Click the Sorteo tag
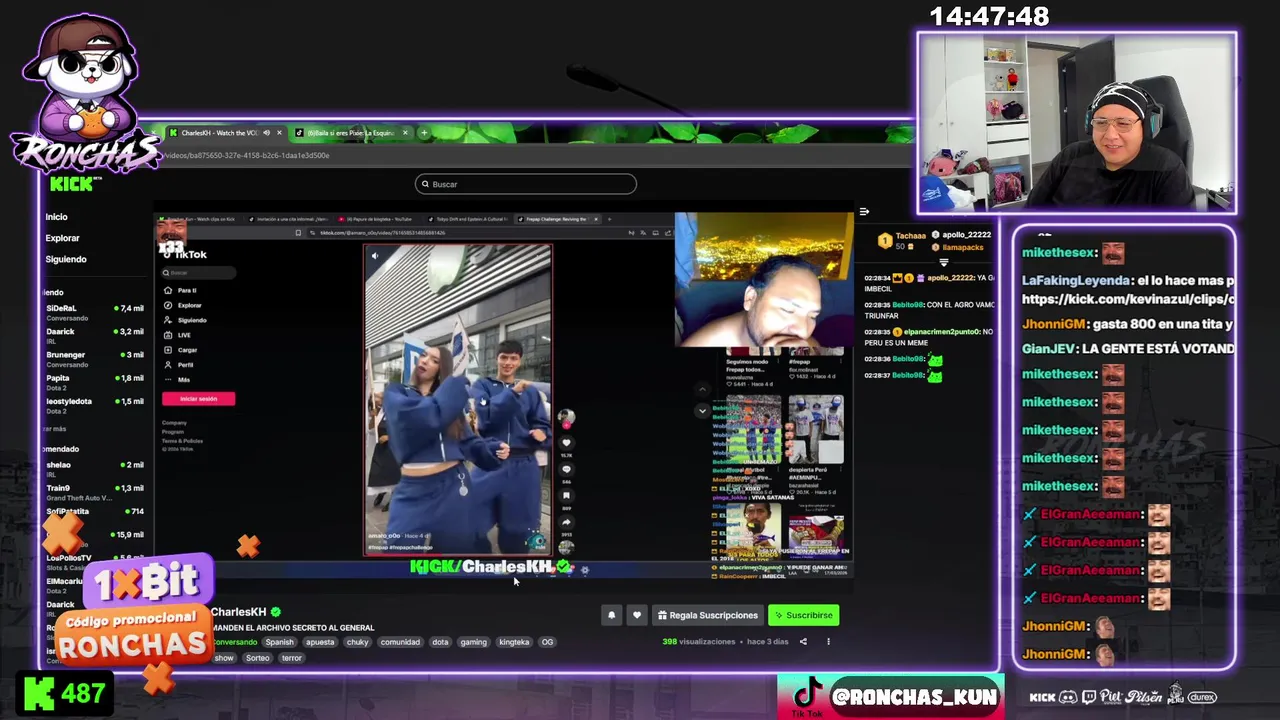The width and height of the screenshot is (1280, 720). pos(257,658)
